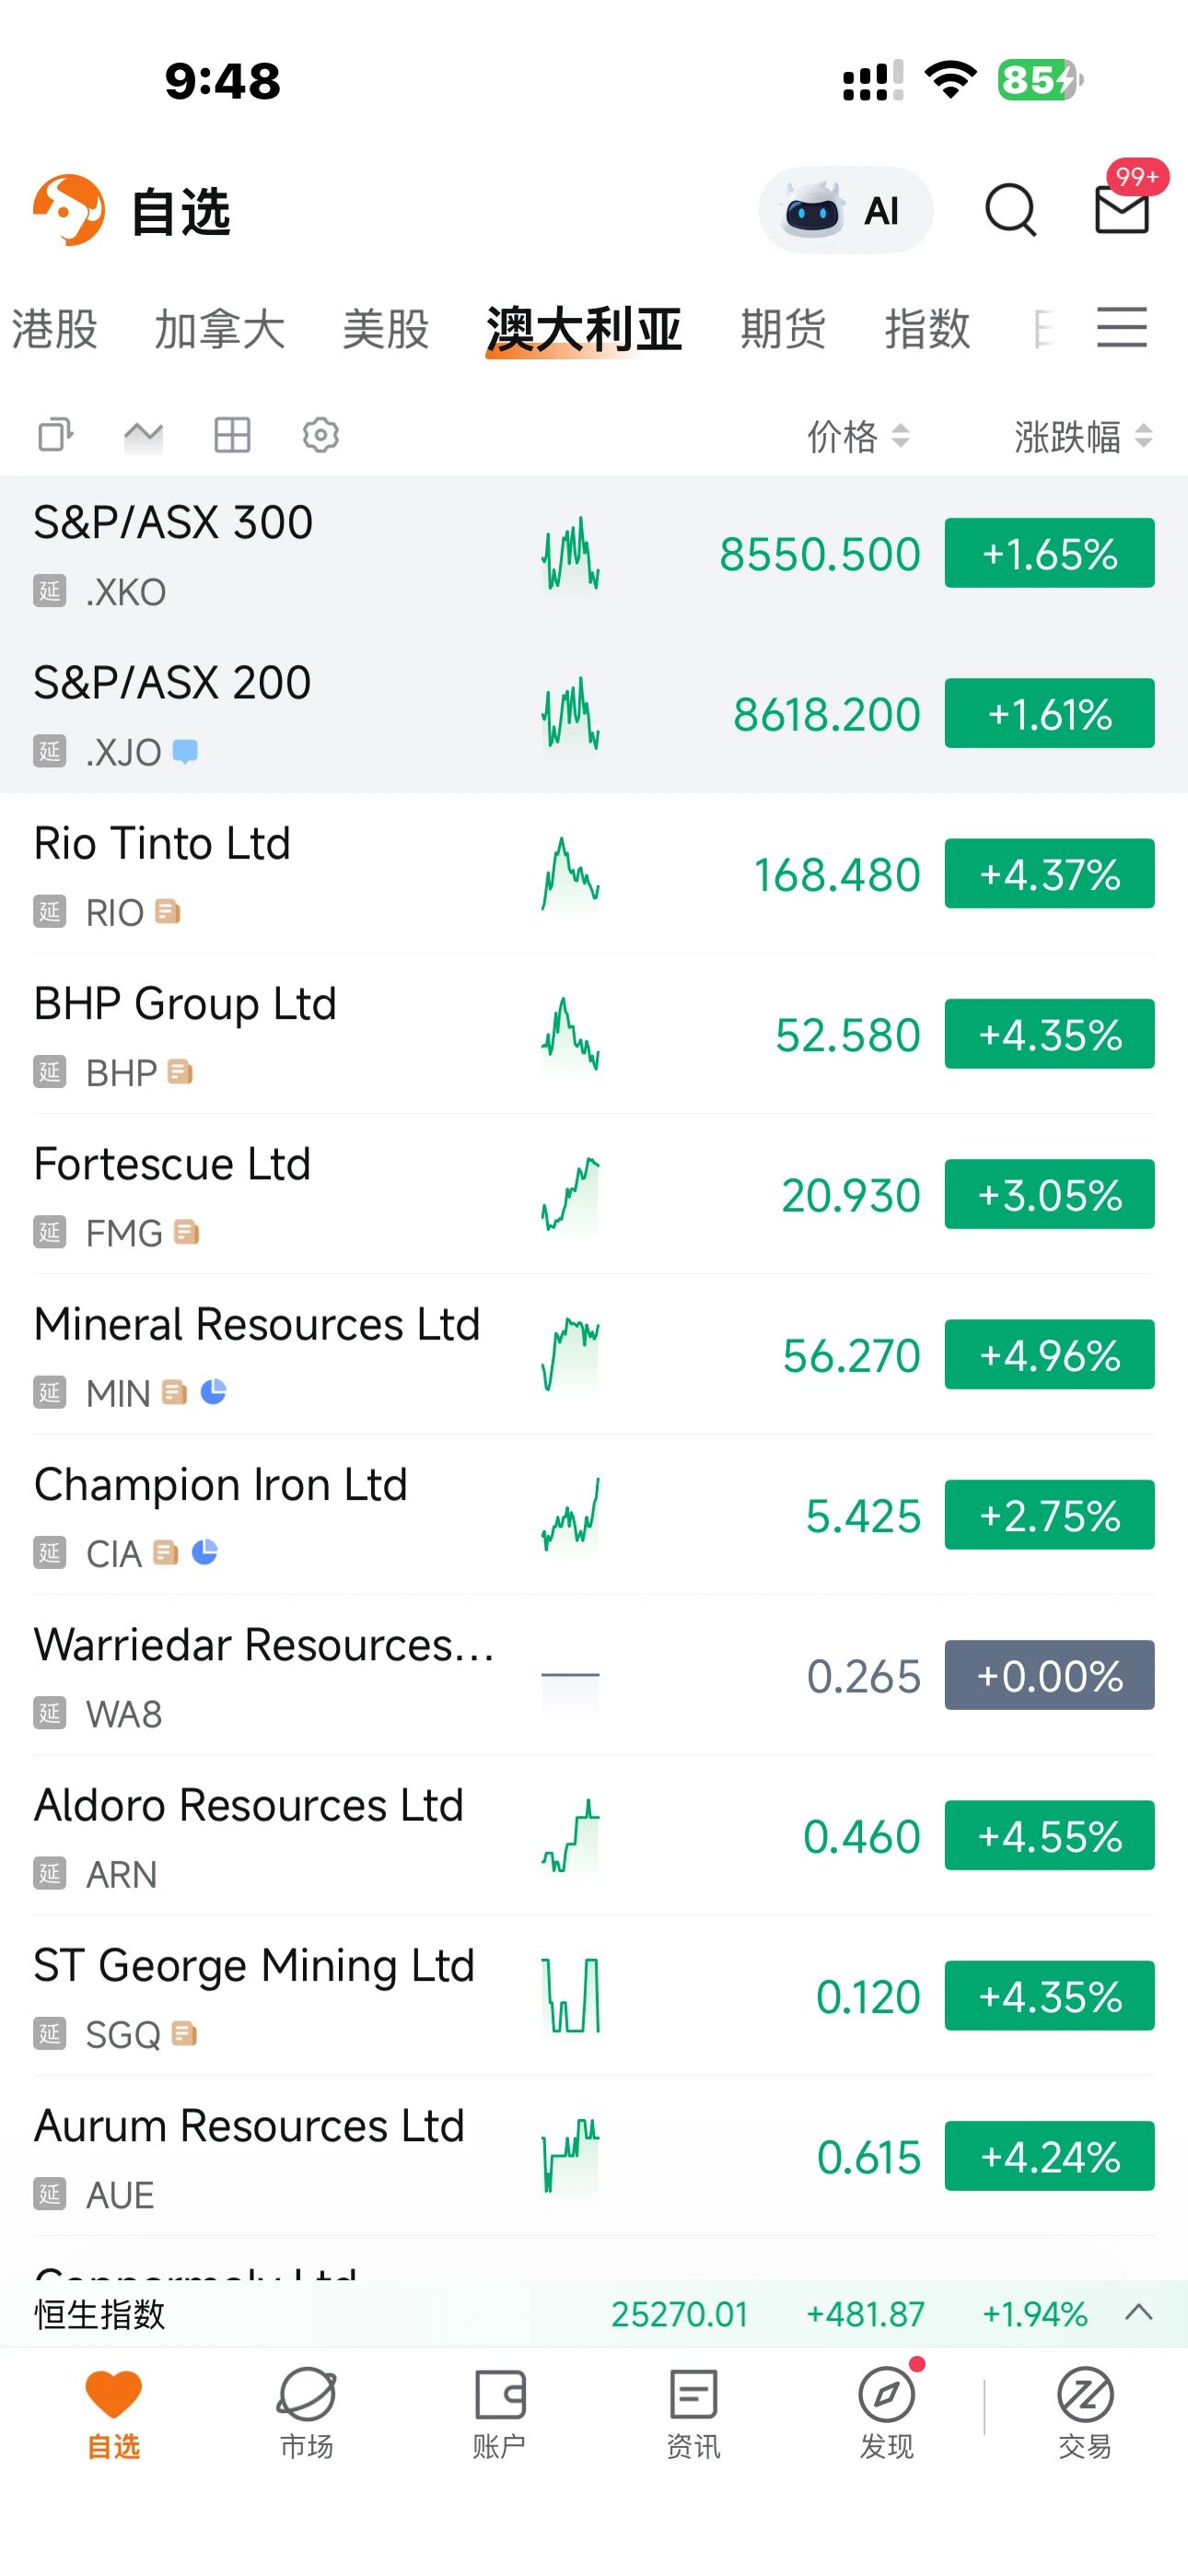Switch to the 美股 tab
Image resolution: width=1188 pixels, height=2576 pixels.
pos(385,329)
